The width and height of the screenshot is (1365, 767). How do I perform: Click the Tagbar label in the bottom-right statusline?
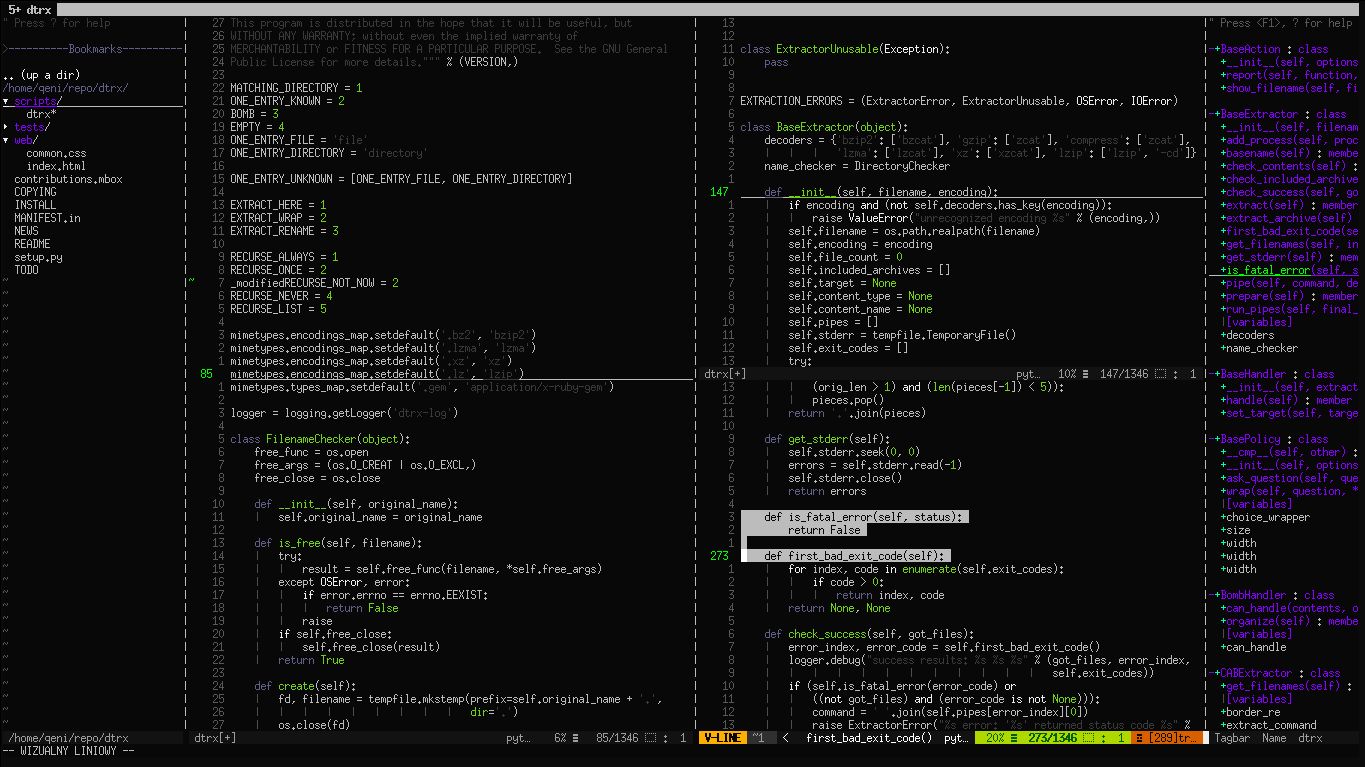coord(1231,738)
